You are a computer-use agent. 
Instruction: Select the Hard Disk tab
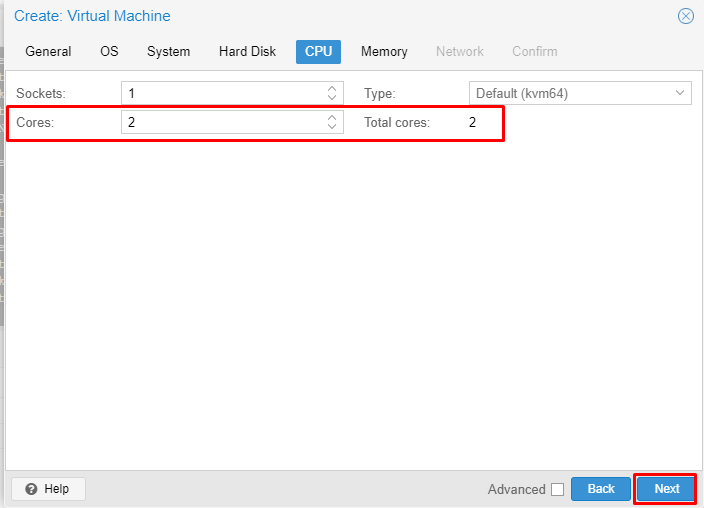(247, 51)
